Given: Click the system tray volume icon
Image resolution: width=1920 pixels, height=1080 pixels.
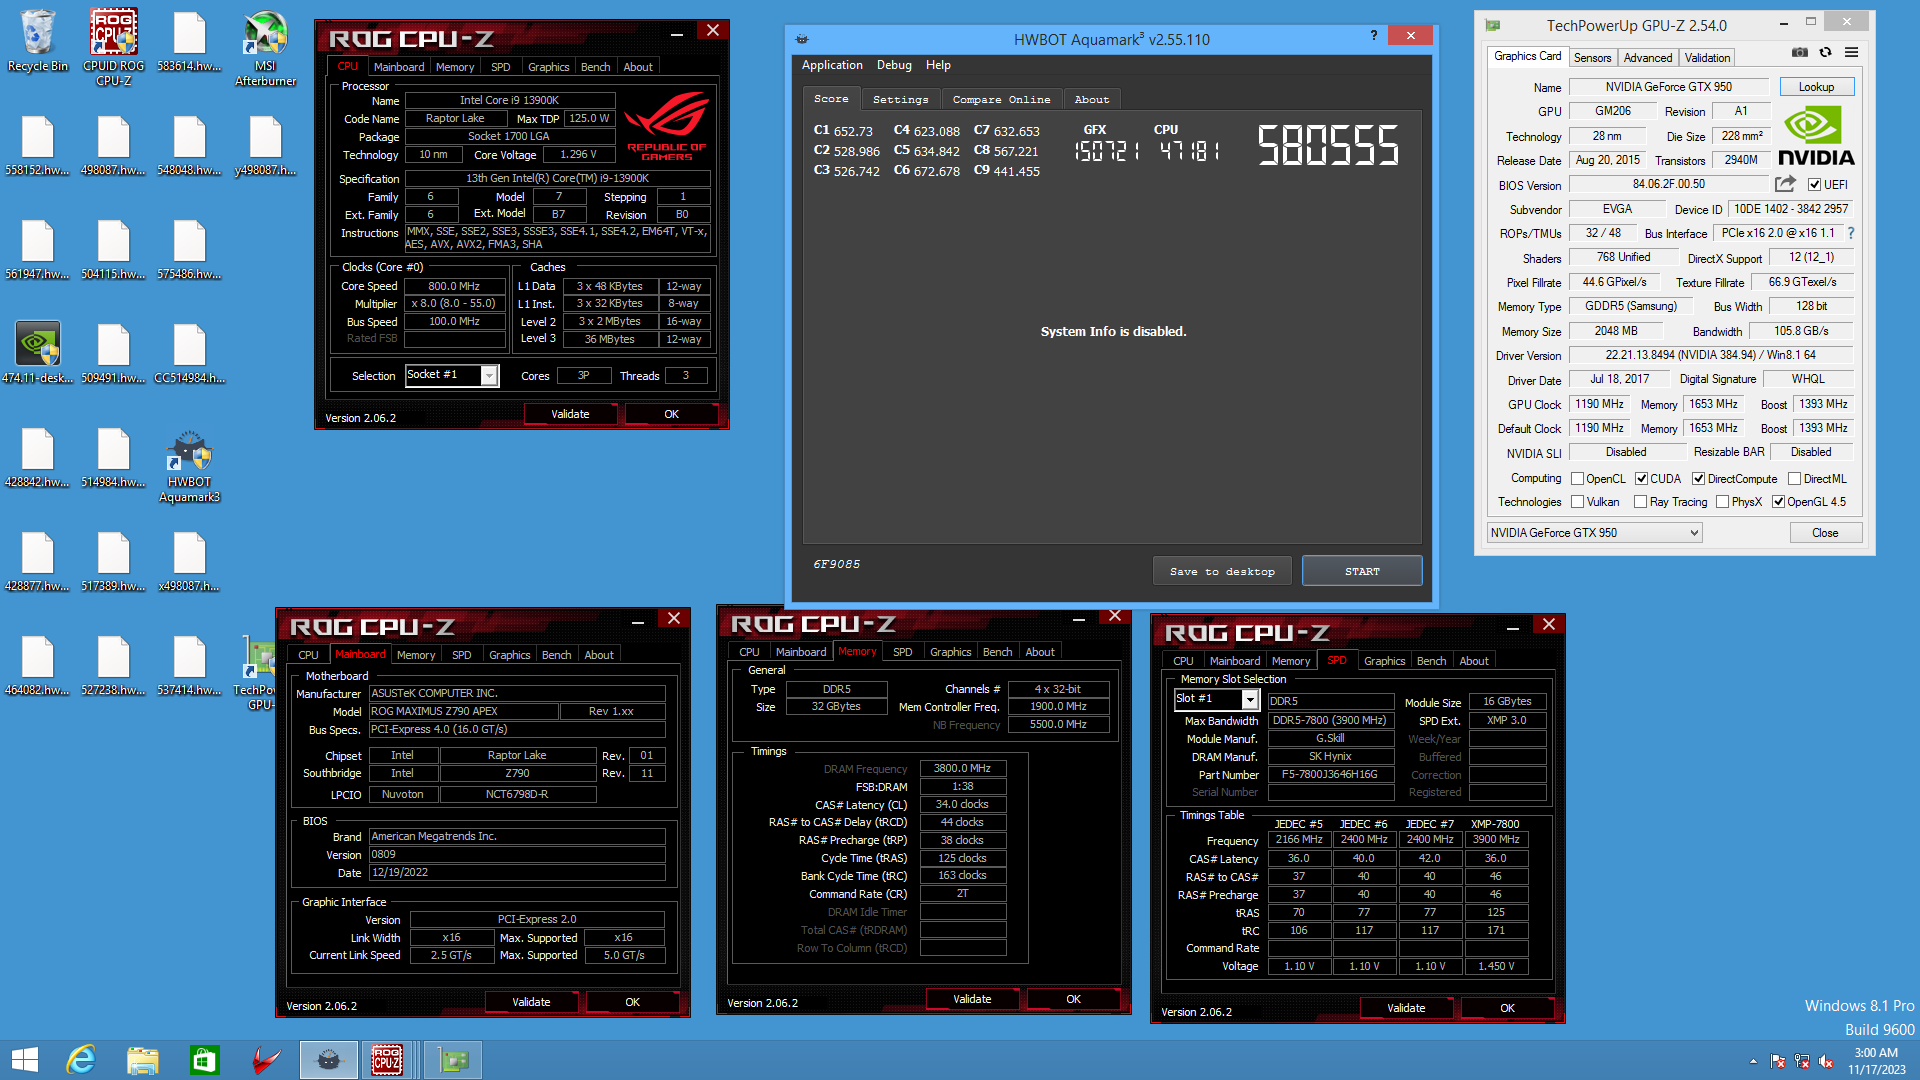Looking at the screenshot, I should pyautogui.click(x=1826, y=1061).
